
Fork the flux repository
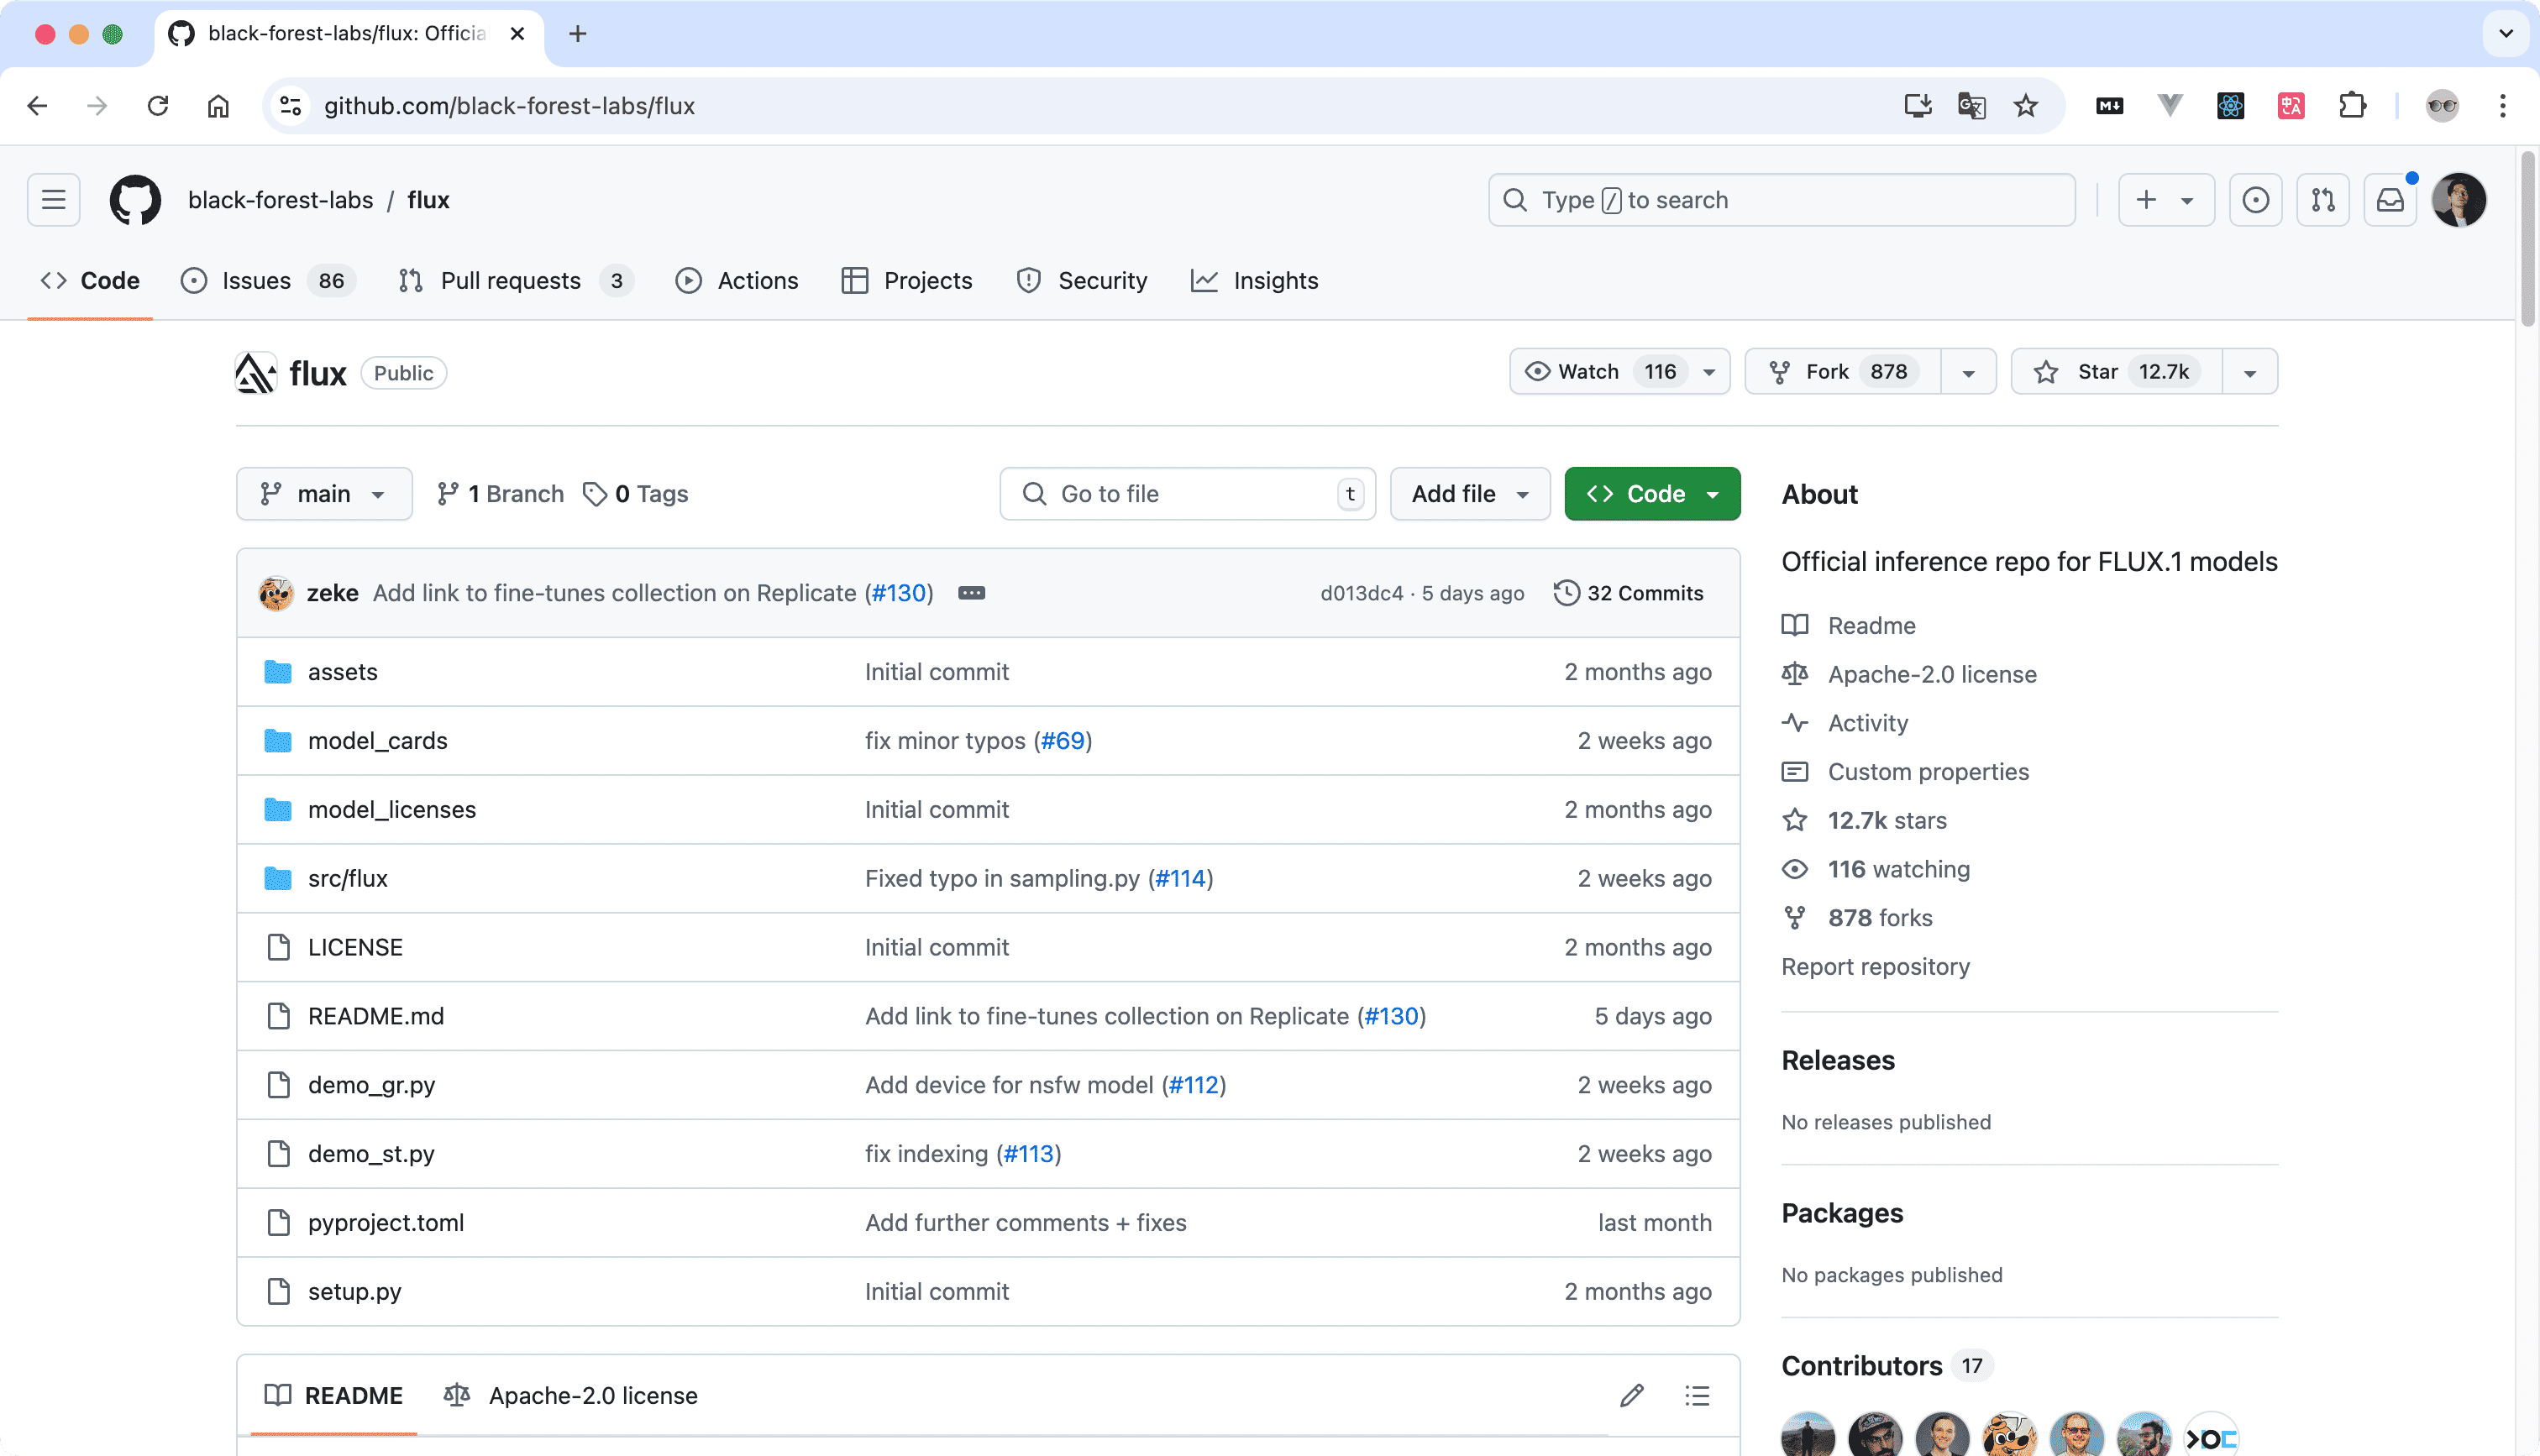tap(1842, 372)
